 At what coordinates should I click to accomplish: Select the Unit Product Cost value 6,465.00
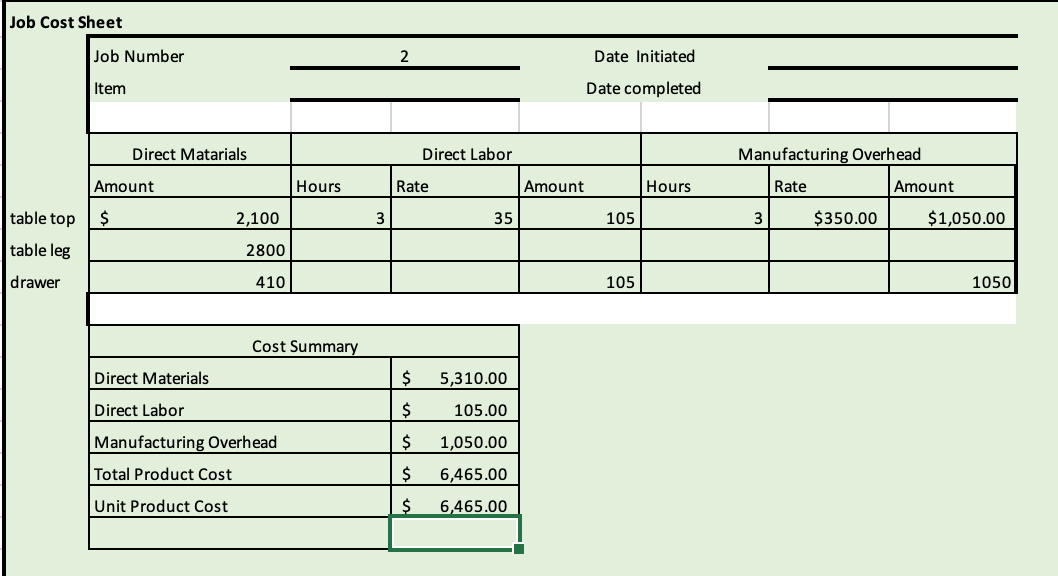pos(455,501)
